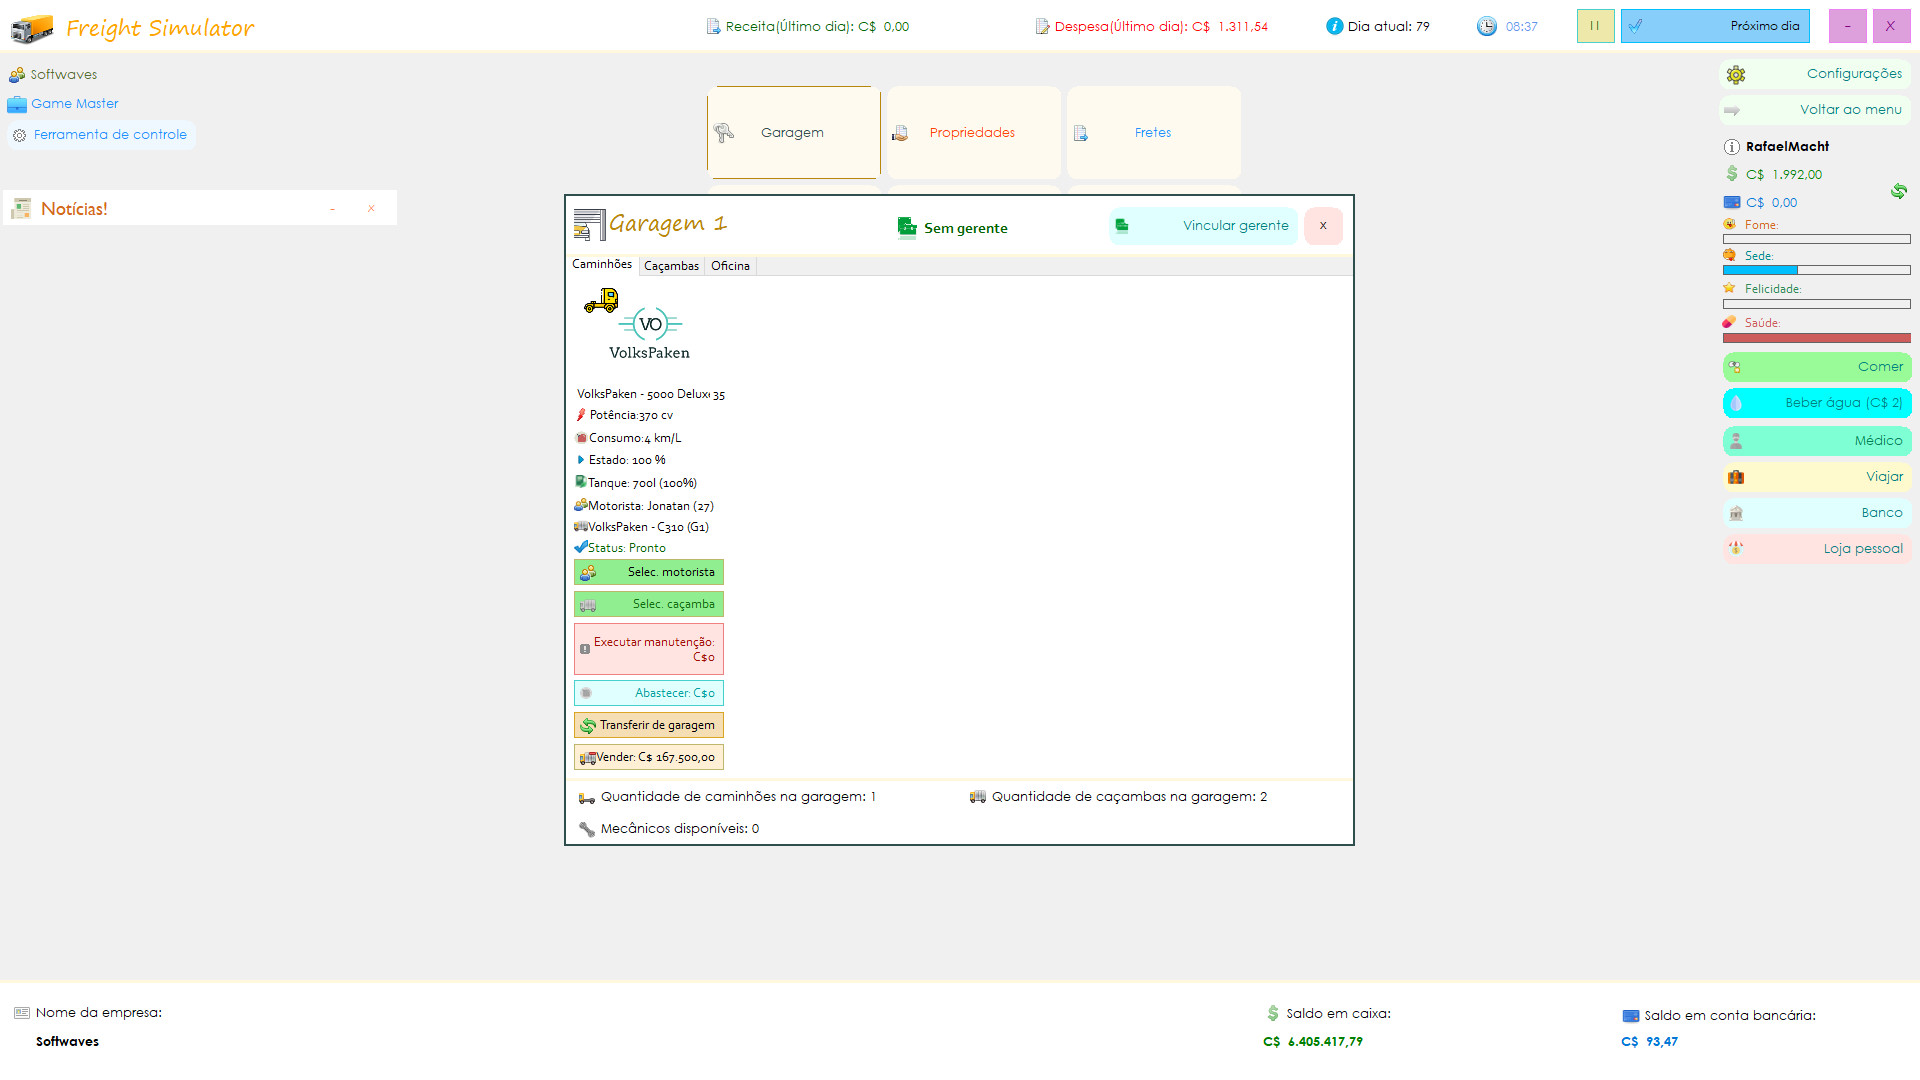Click the yellow truck icon in garage
The width and height of the screenshot is (1920, 1080).
coord(601,300)
